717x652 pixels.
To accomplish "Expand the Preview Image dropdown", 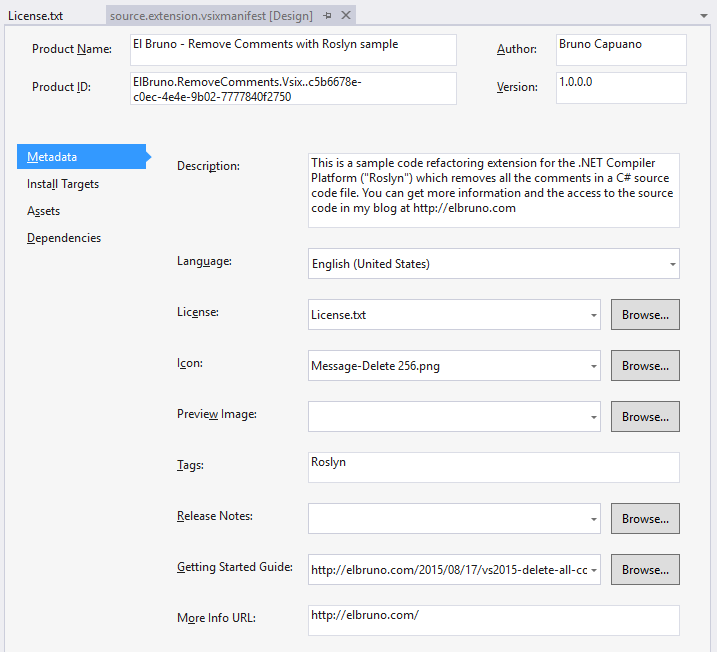I will (591, 417).
